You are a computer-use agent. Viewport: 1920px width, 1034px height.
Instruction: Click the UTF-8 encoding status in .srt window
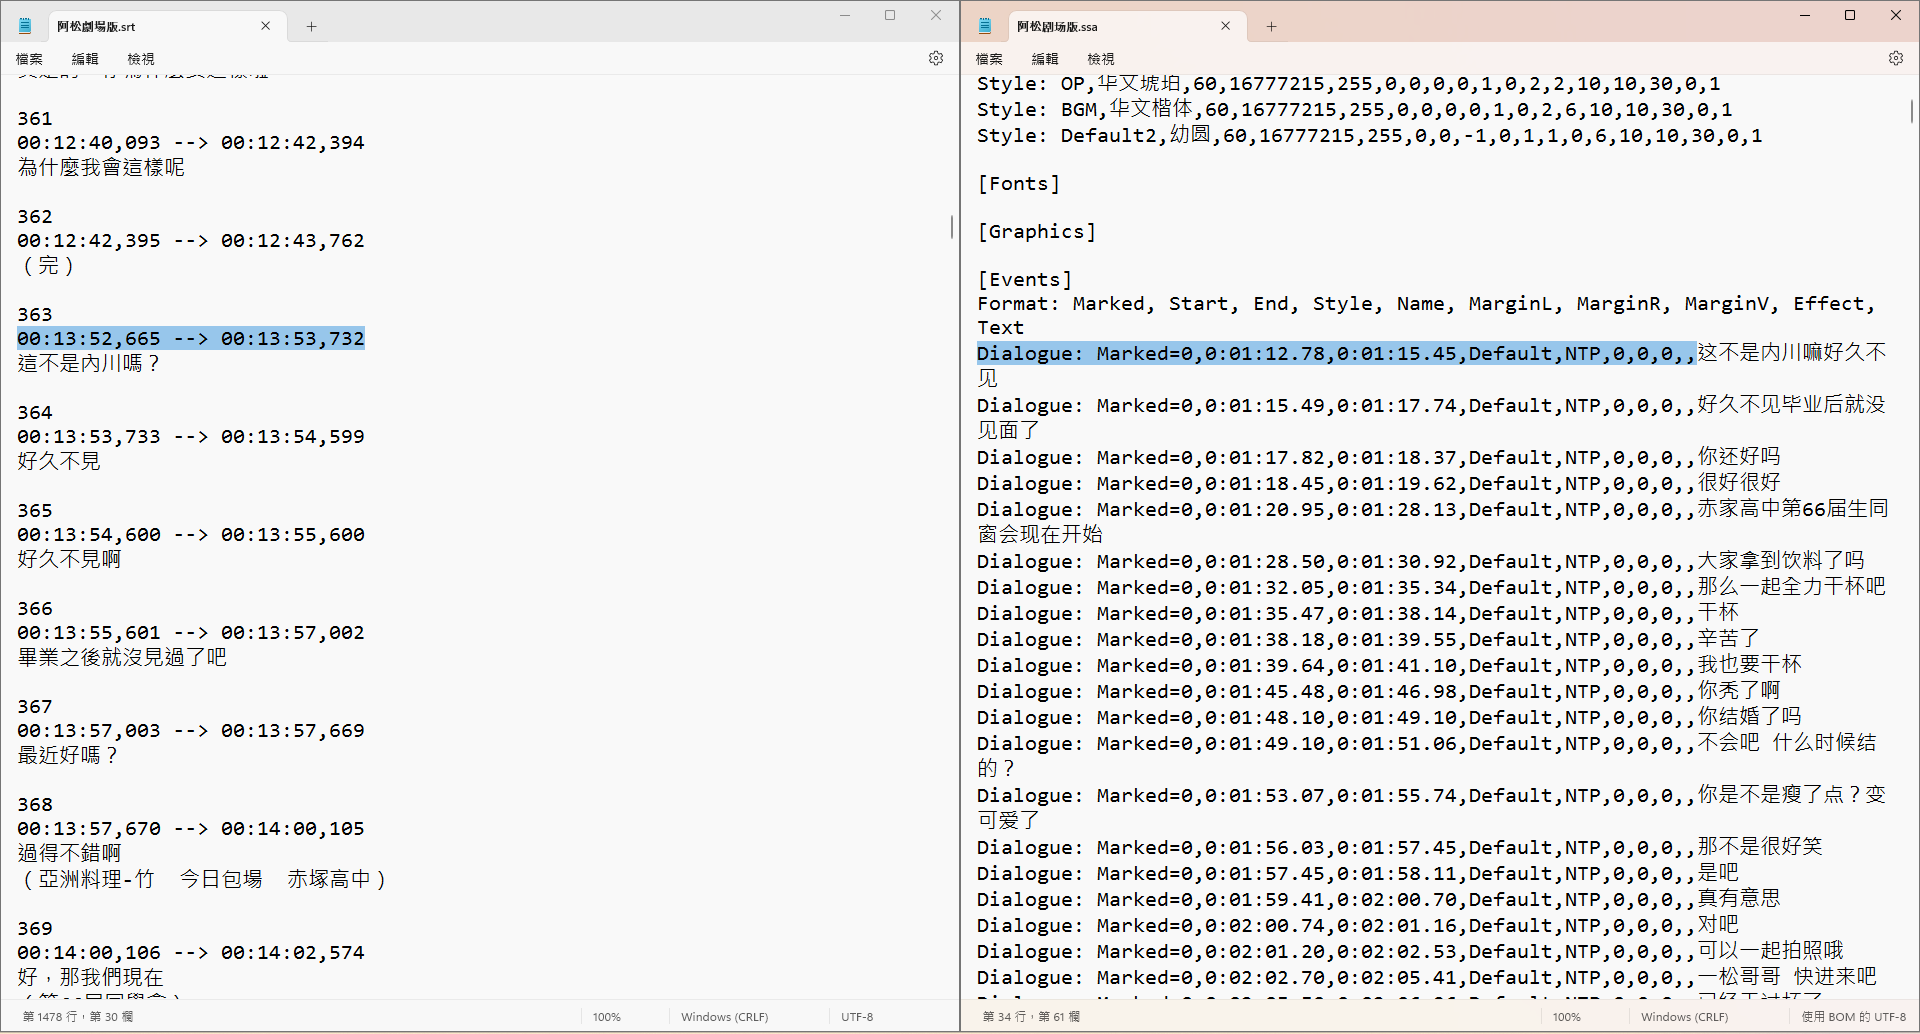tap(857, 1016)
